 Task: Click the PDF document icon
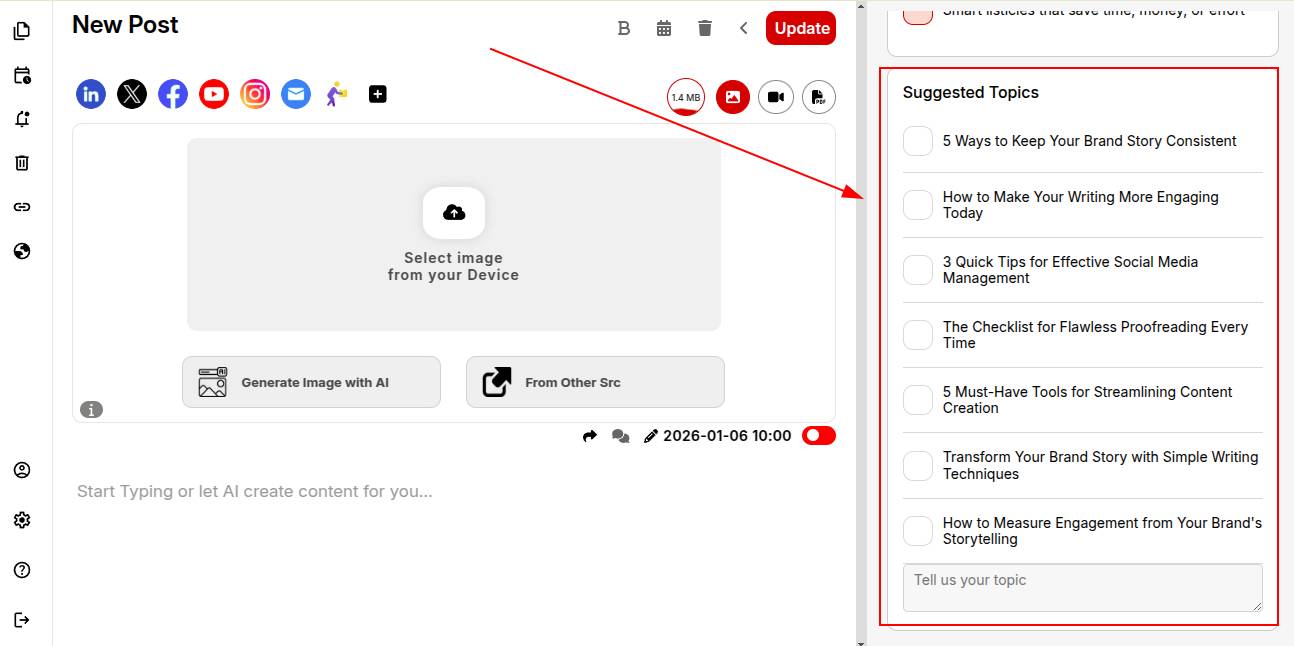[x=818, y=97]
